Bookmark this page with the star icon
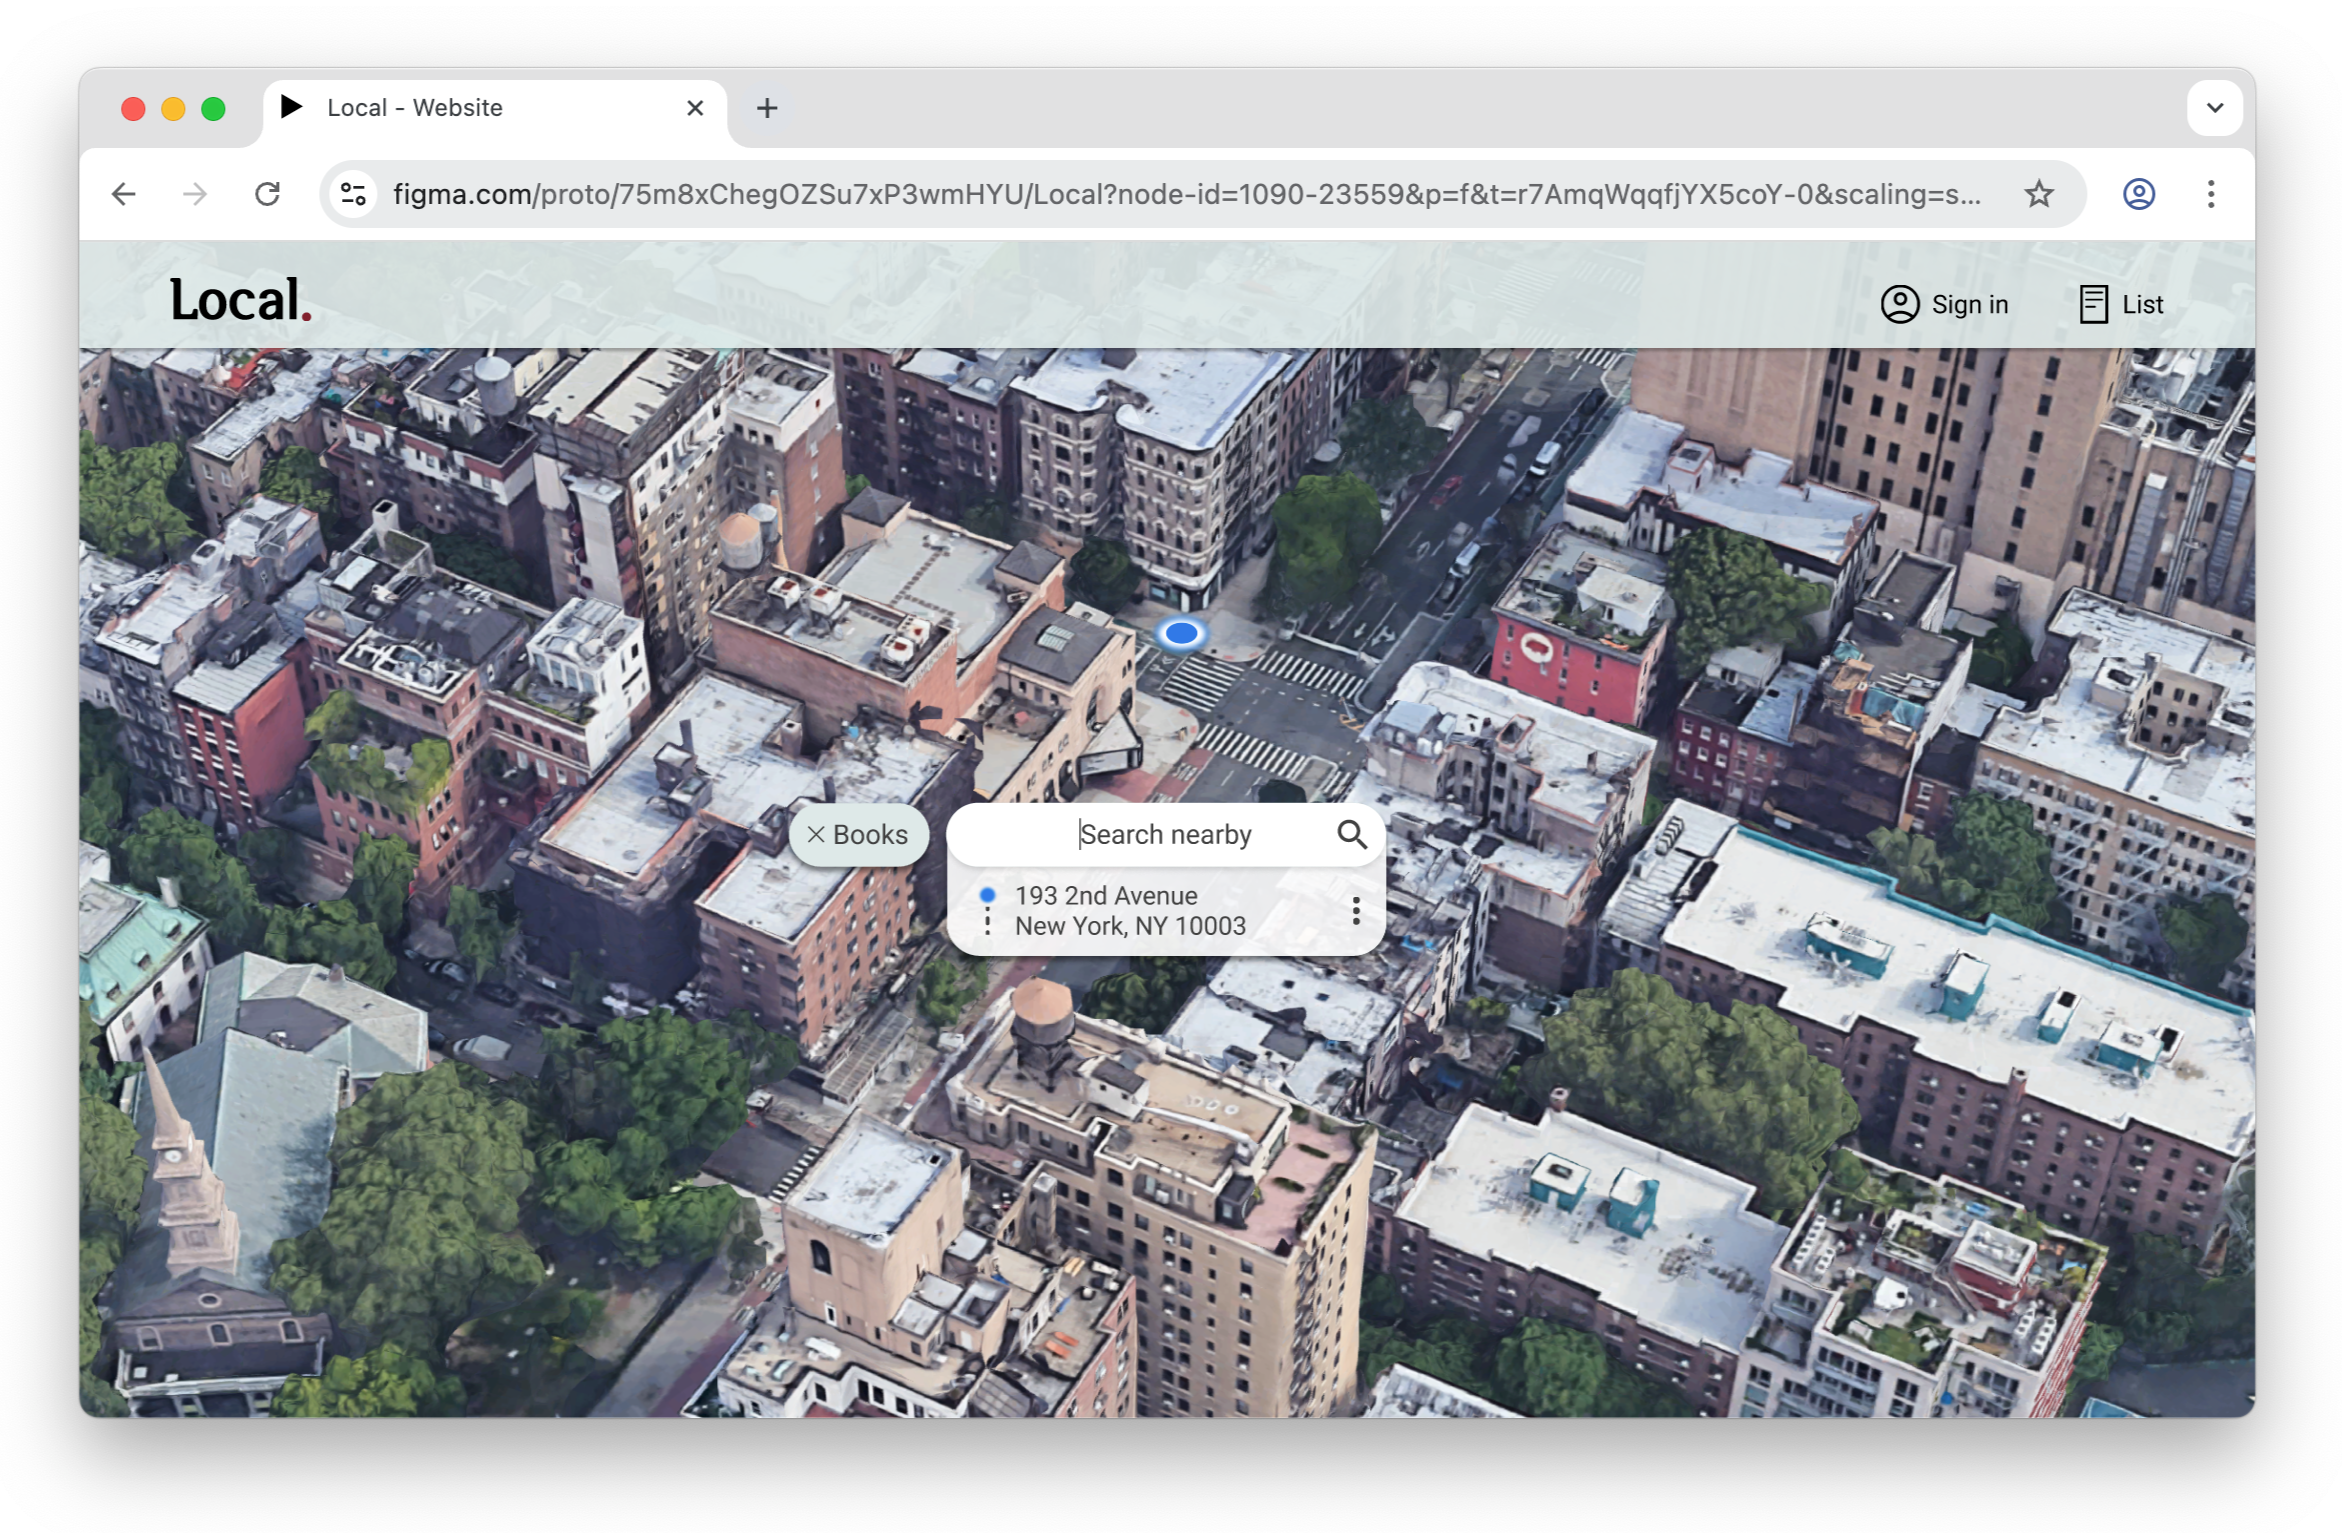The height and width of the screenshot is (1533, 2342). [2038, 194]
